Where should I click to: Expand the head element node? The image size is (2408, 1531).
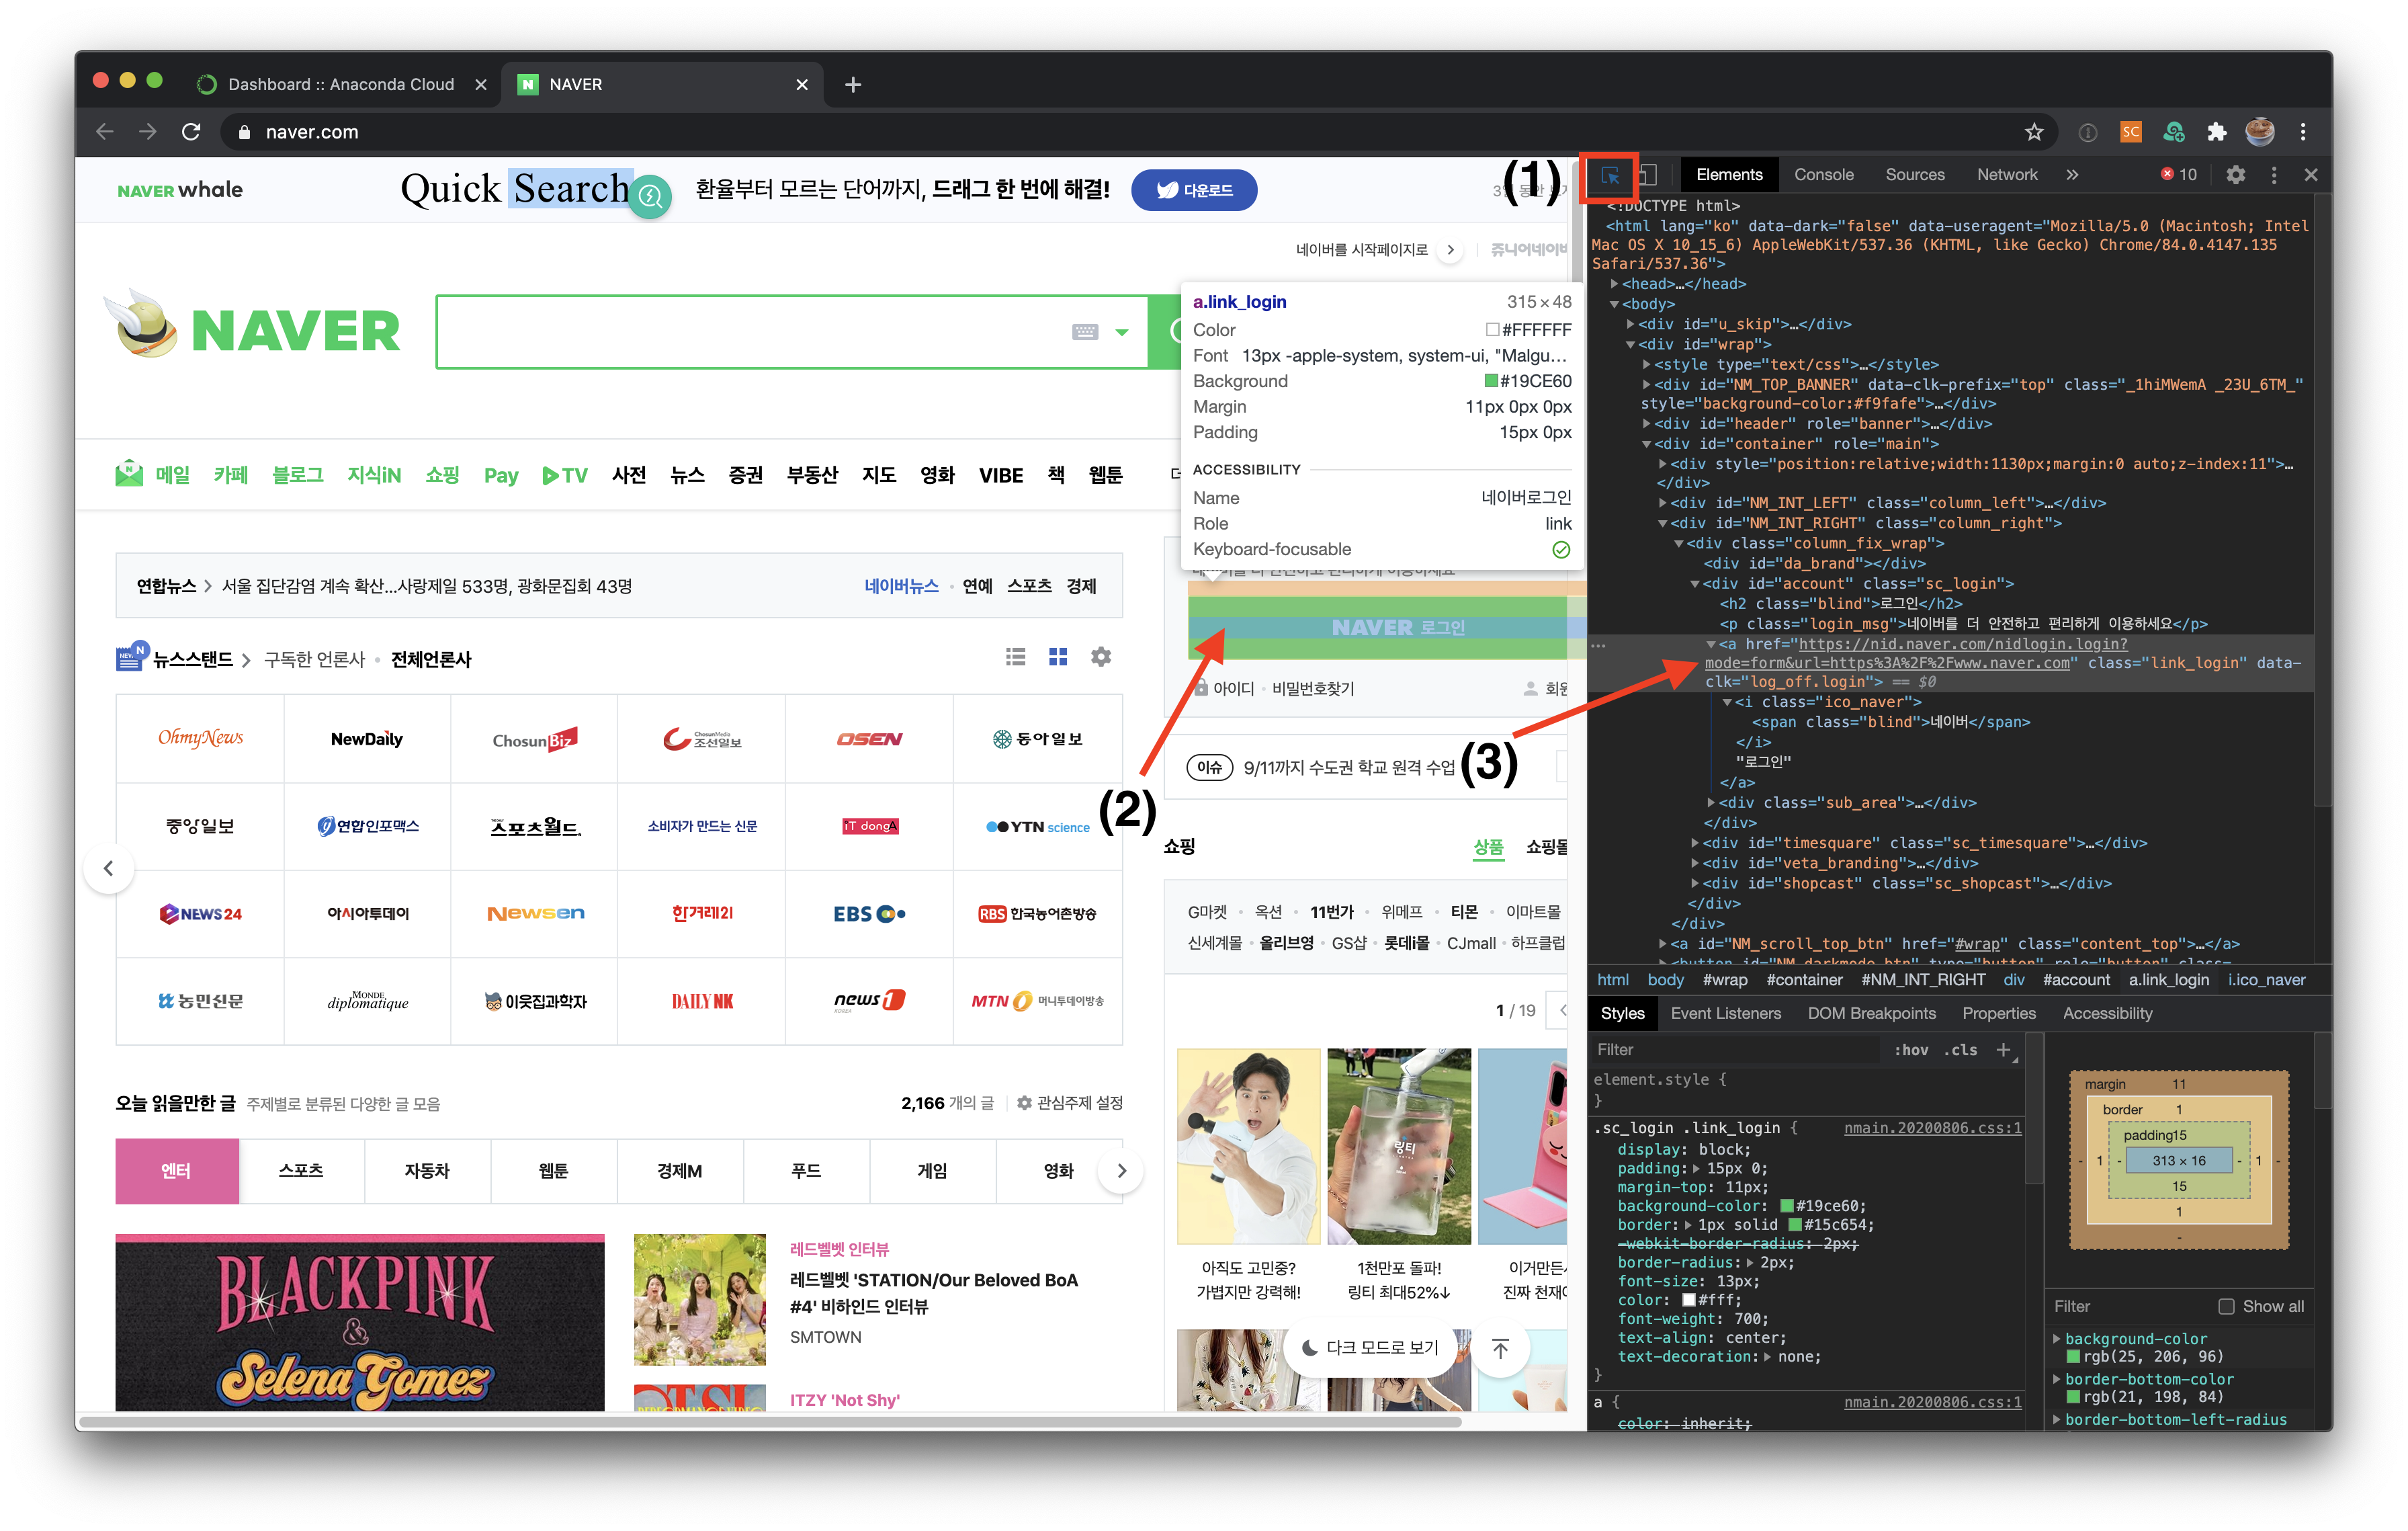1614,284
